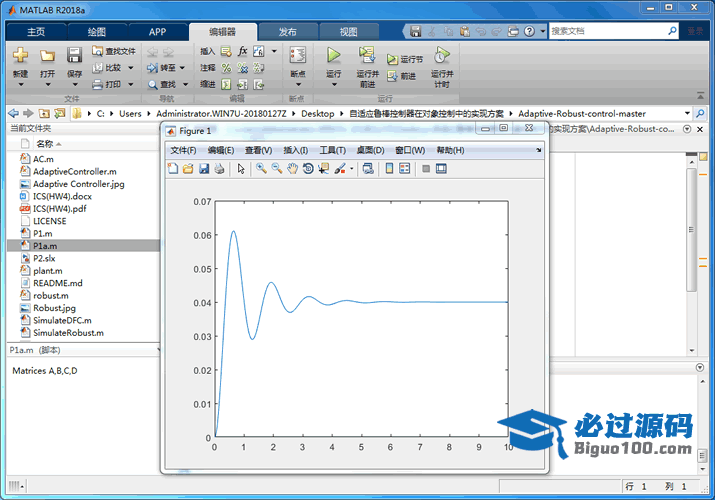Click the smart indent icon
The height and width of the screenshot is (500, 715).
(x=226, y=84)
